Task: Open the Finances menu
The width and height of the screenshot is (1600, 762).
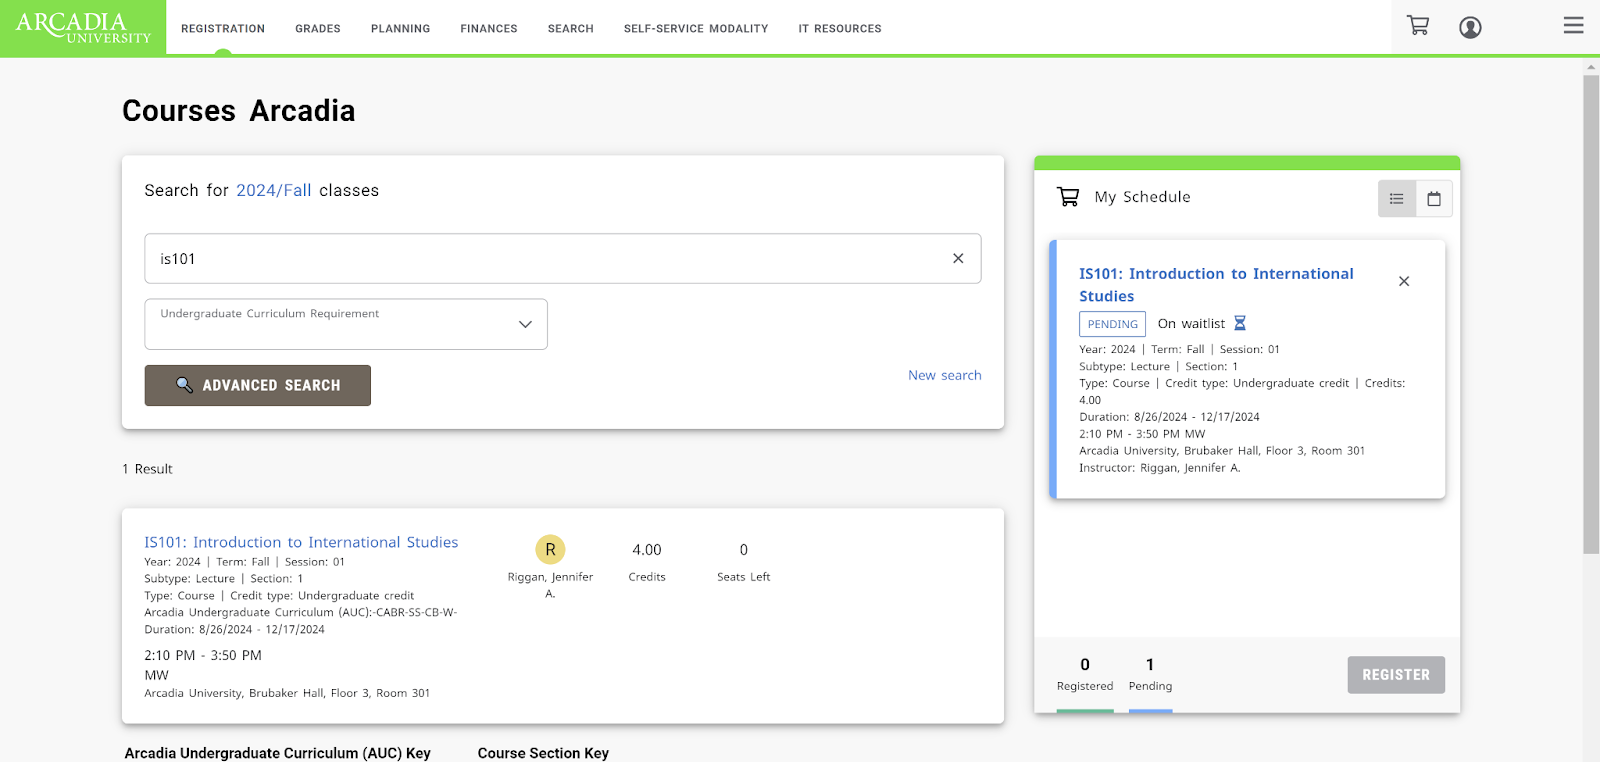Action: click(488, 29)
